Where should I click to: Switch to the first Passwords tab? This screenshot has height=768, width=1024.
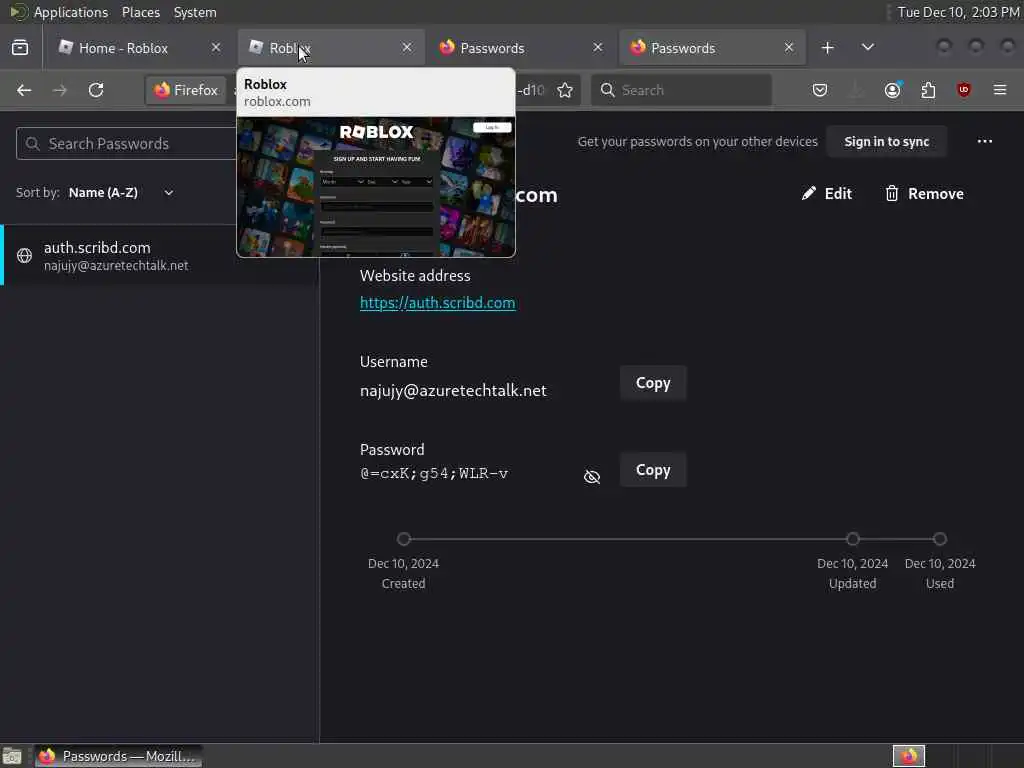(521, 48)
